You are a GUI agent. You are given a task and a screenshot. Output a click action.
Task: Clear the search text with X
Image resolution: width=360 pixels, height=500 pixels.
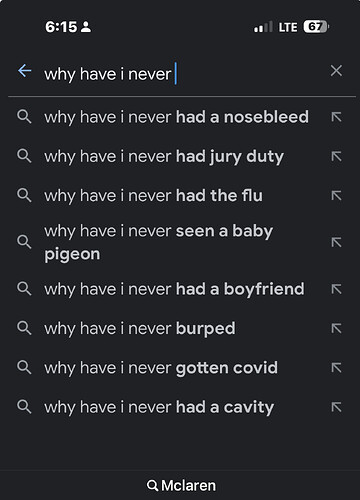336,71
